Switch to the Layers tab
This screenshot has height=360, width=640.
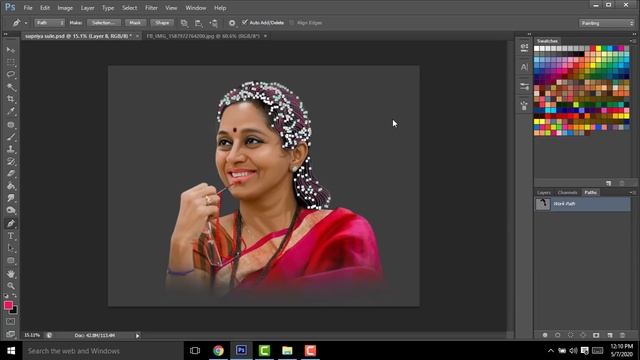pyautogui.click(x=544, y=192)
